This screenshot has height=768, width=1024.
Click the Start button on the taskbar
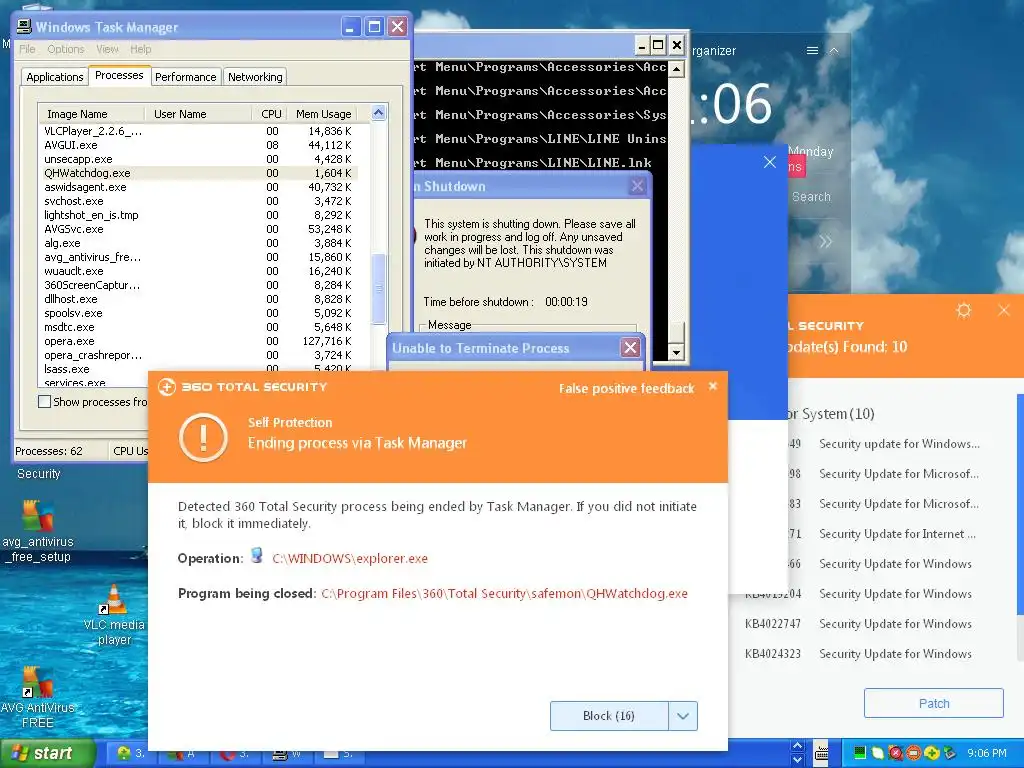pyautogui.click(x=47, y=753)
